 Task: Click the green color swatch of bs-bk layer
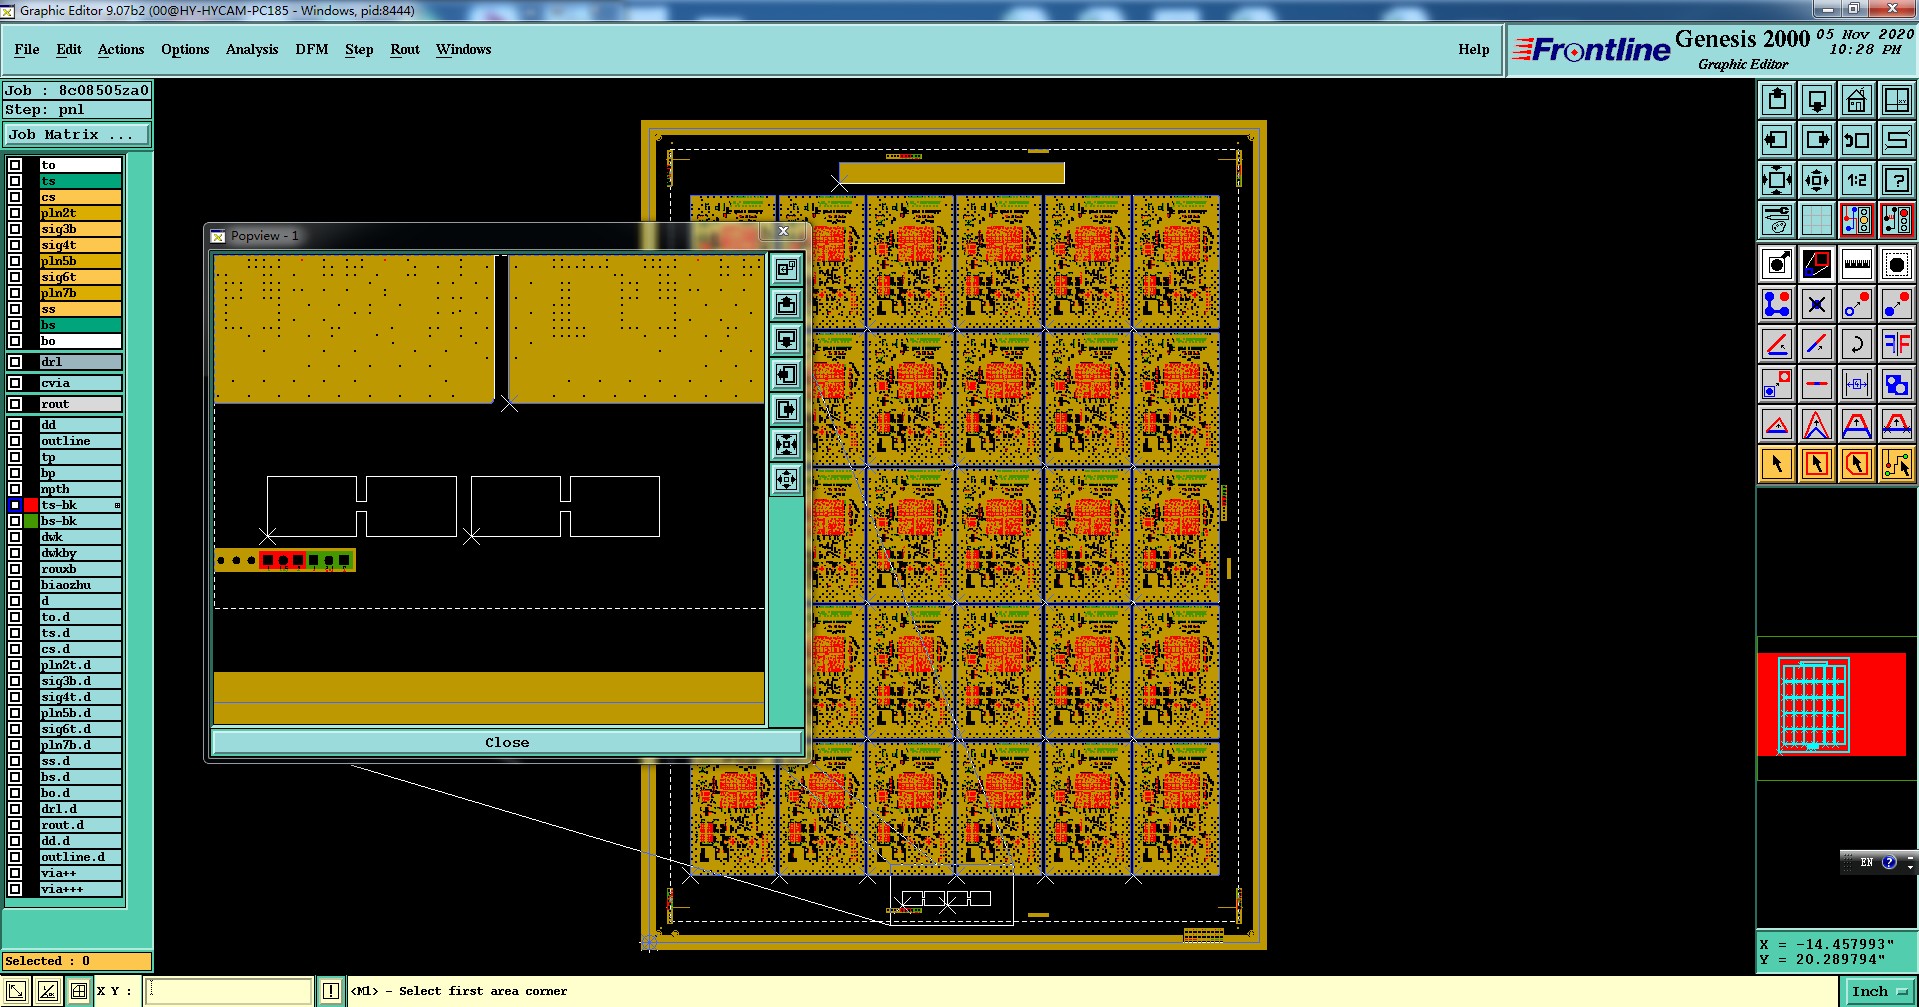[x=31, y=521]
